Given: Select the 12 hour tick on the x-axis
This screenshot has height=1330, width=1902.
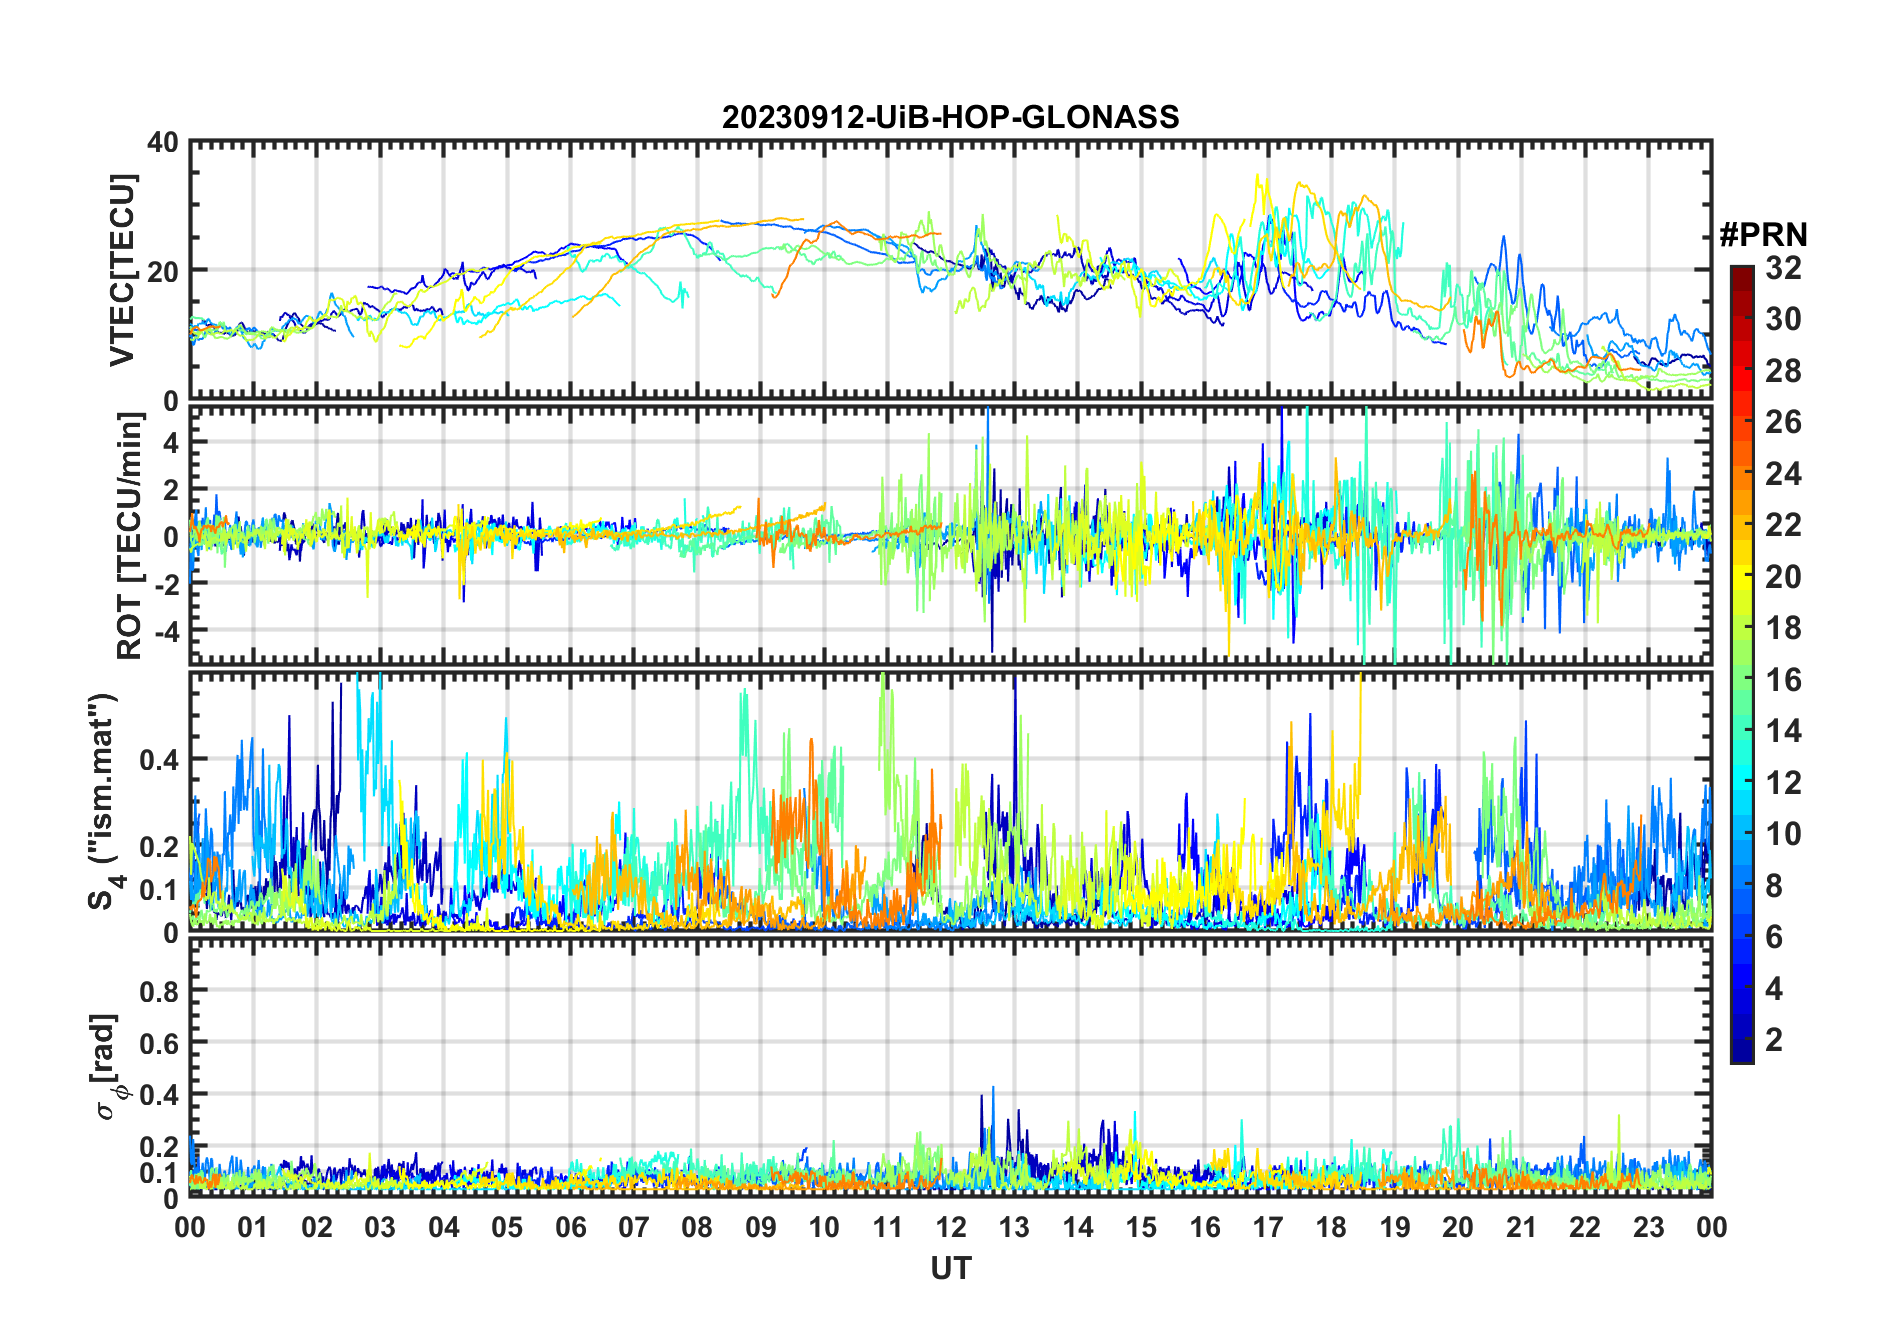Looking at the screenshot, I should [x=951, y=1227].
